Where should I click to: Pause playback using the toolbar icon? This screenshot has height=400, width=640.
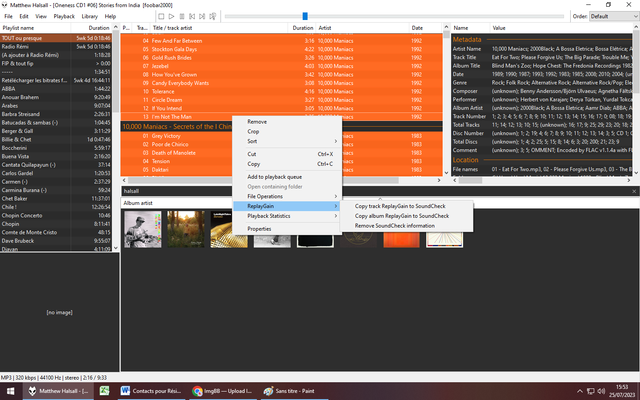coord(182,16)
